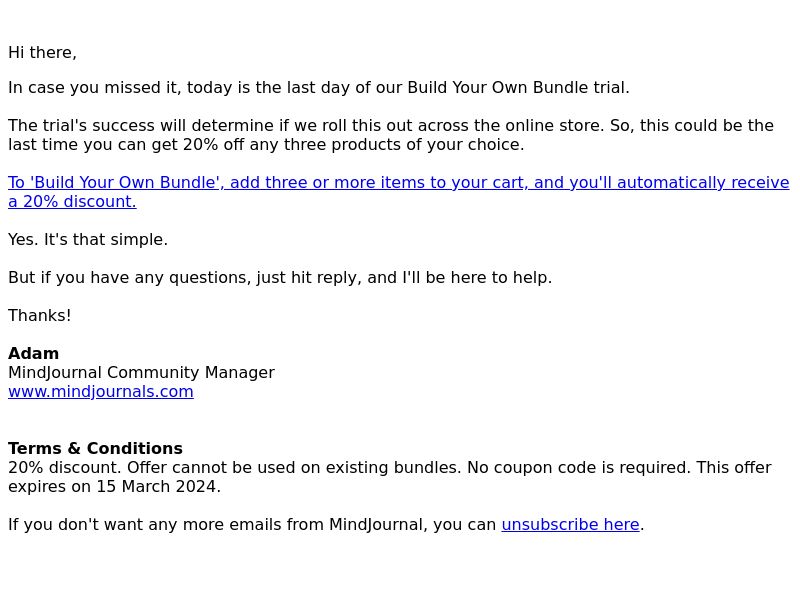Click the 'Yes. It's that simple.' line
Screen dimensions: 800x600
[88, 240]
